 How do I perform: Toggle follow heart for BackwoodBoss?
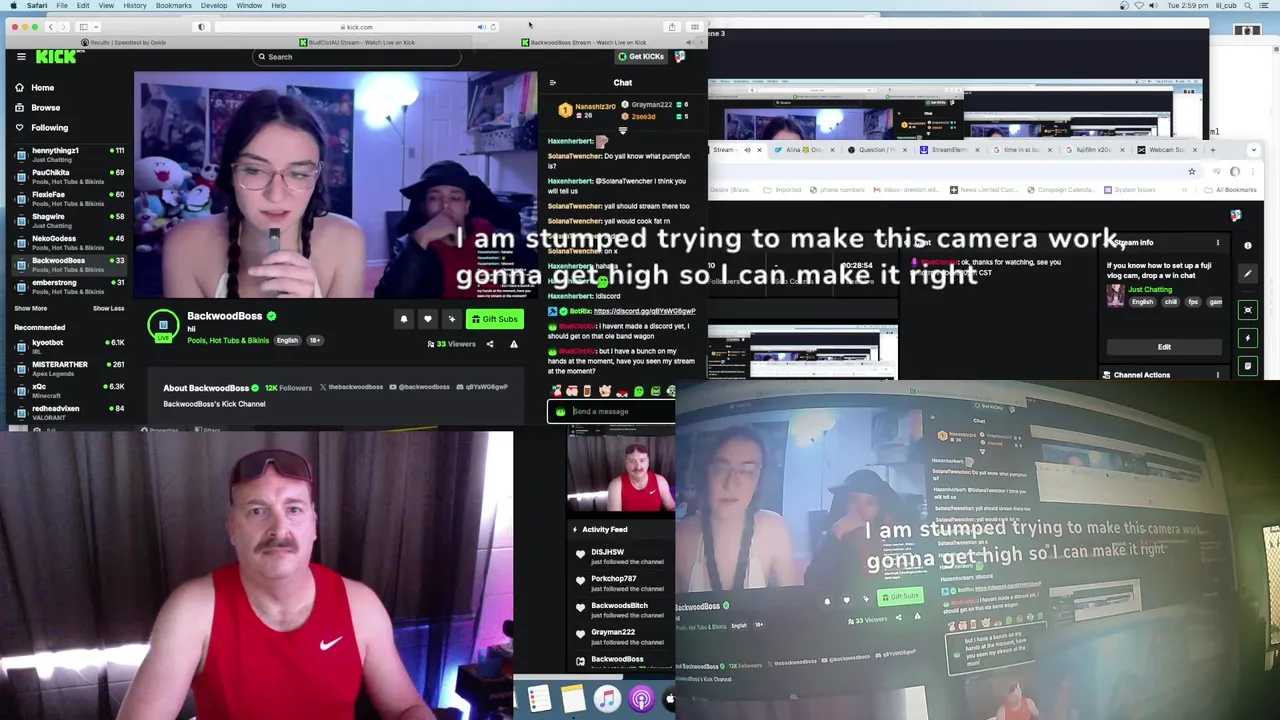(428, 319)
